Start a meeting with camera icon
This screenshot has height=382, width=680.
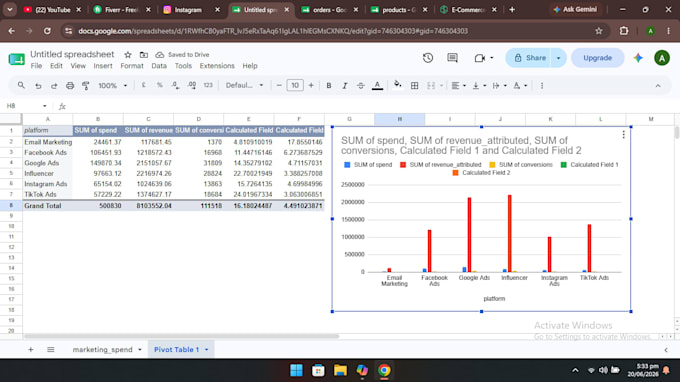click(x=480, y=58)
